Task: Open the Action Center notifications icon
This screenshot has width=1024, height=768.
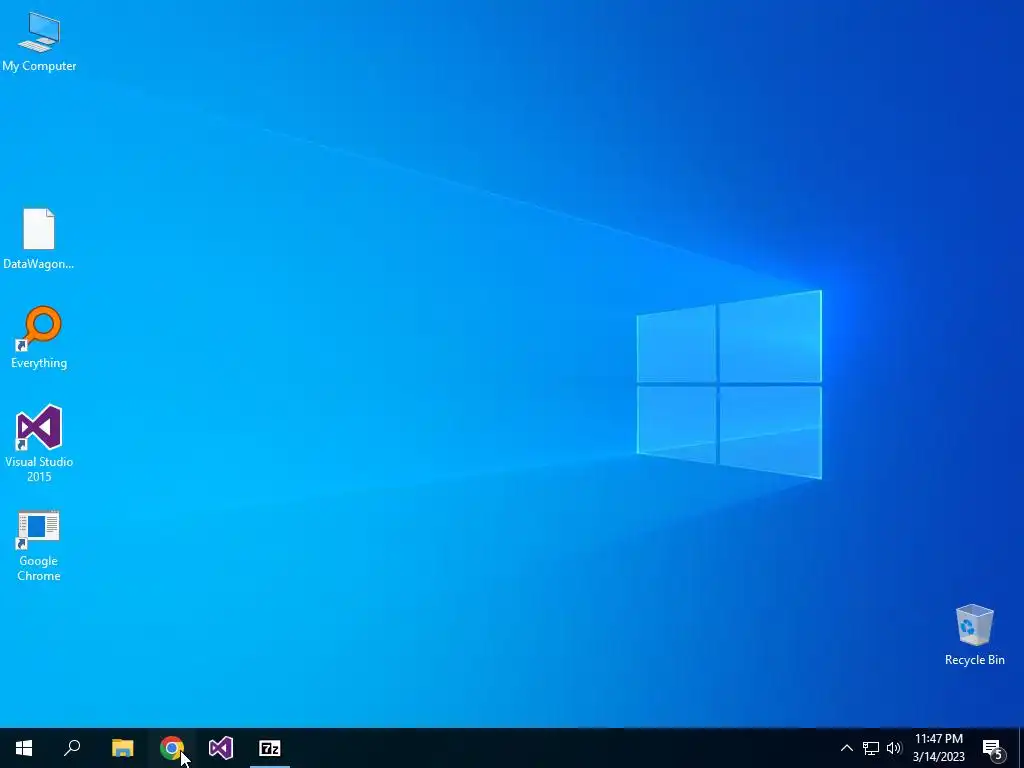Action: 993,748
